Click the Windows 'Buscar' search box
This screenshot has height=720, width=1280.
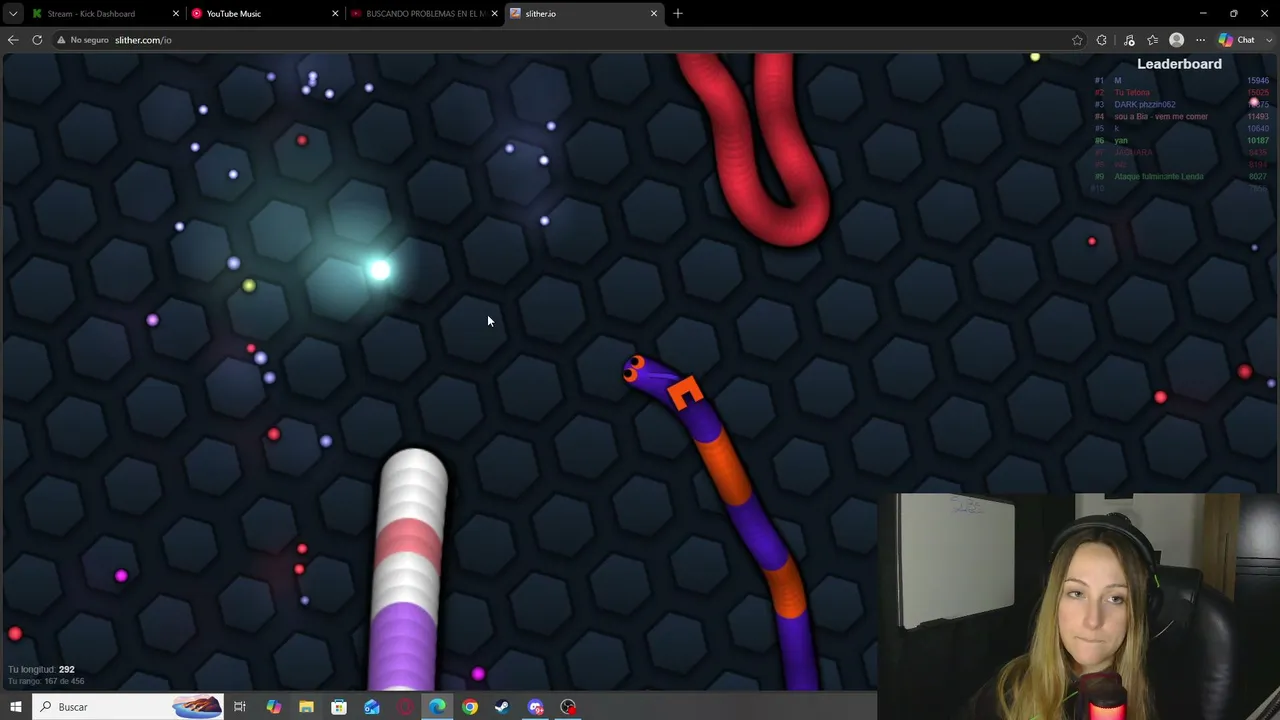coord(128,707)
